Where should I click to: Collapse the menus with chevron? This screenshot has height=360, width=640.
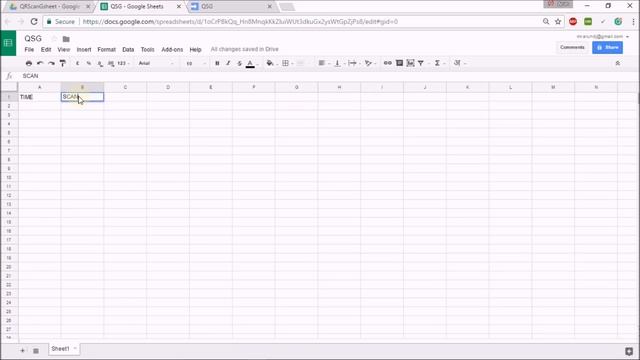(618, 63)
